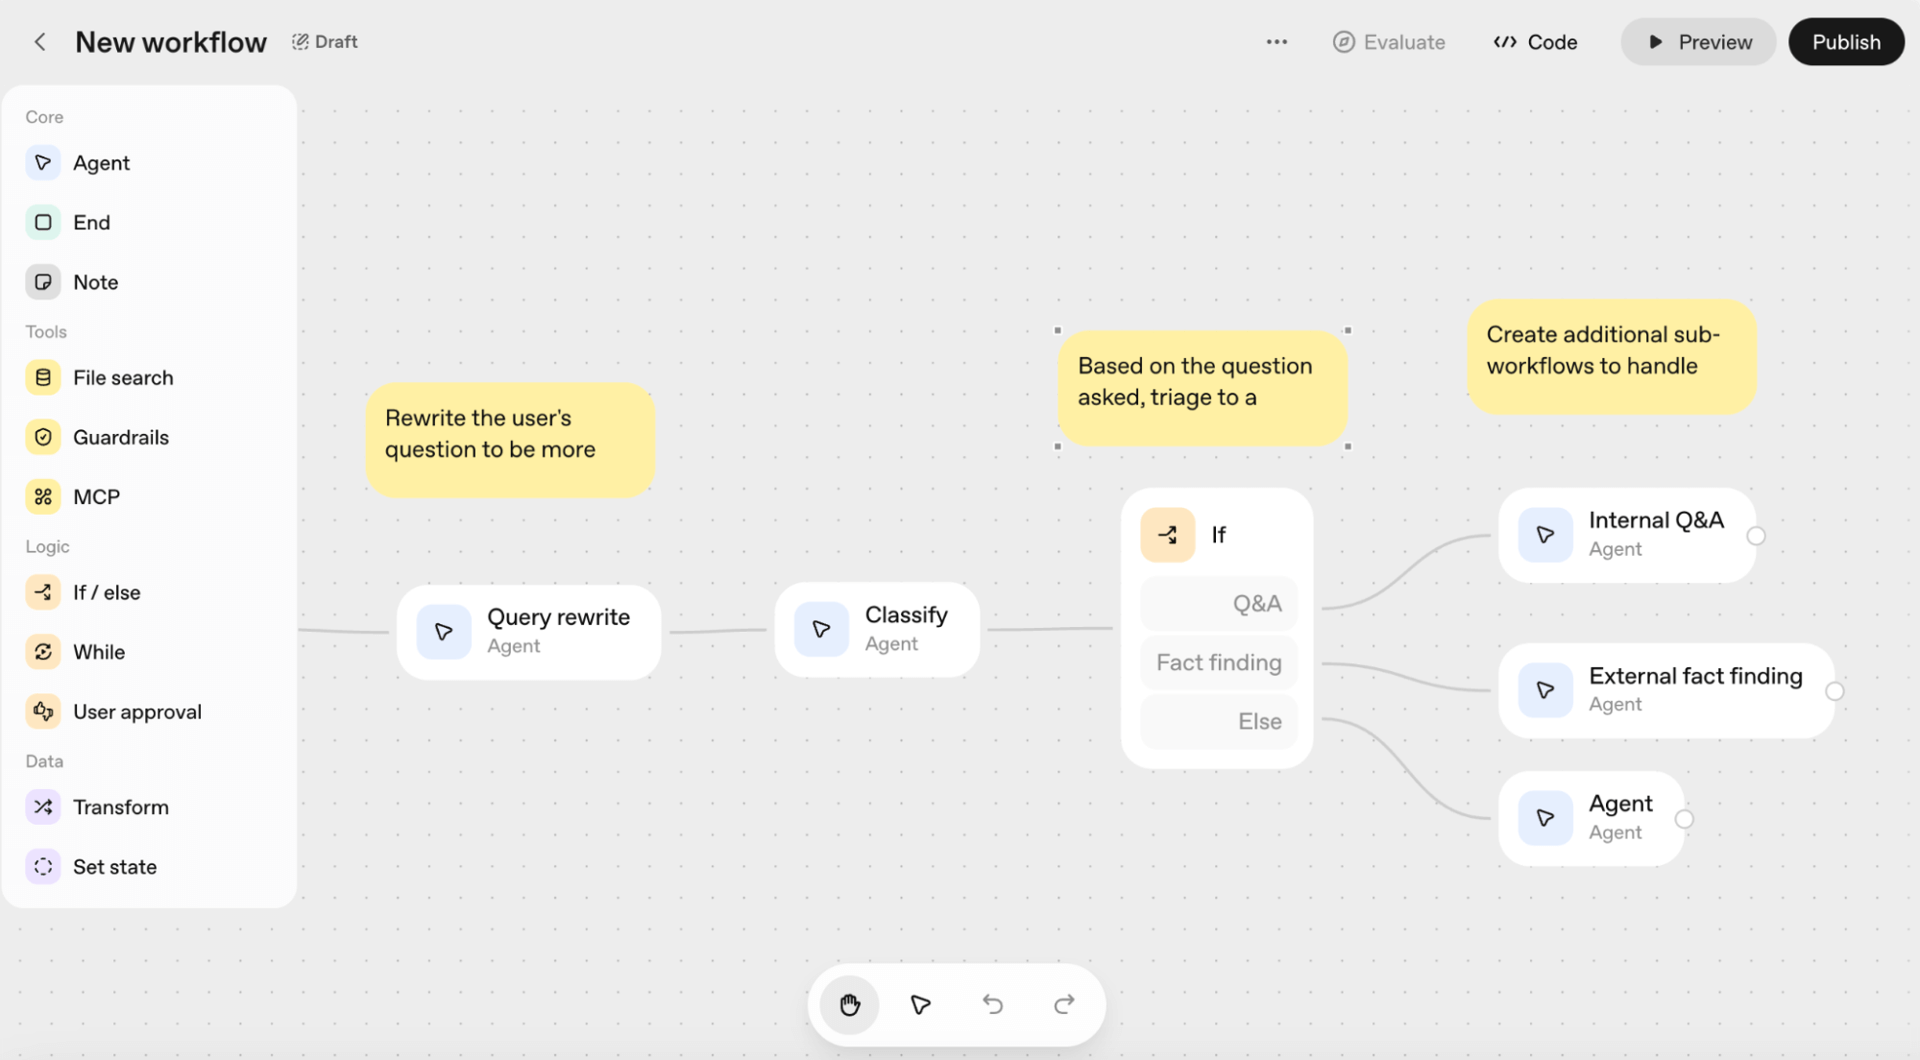Open the Evaluate view

point(1388,42)
